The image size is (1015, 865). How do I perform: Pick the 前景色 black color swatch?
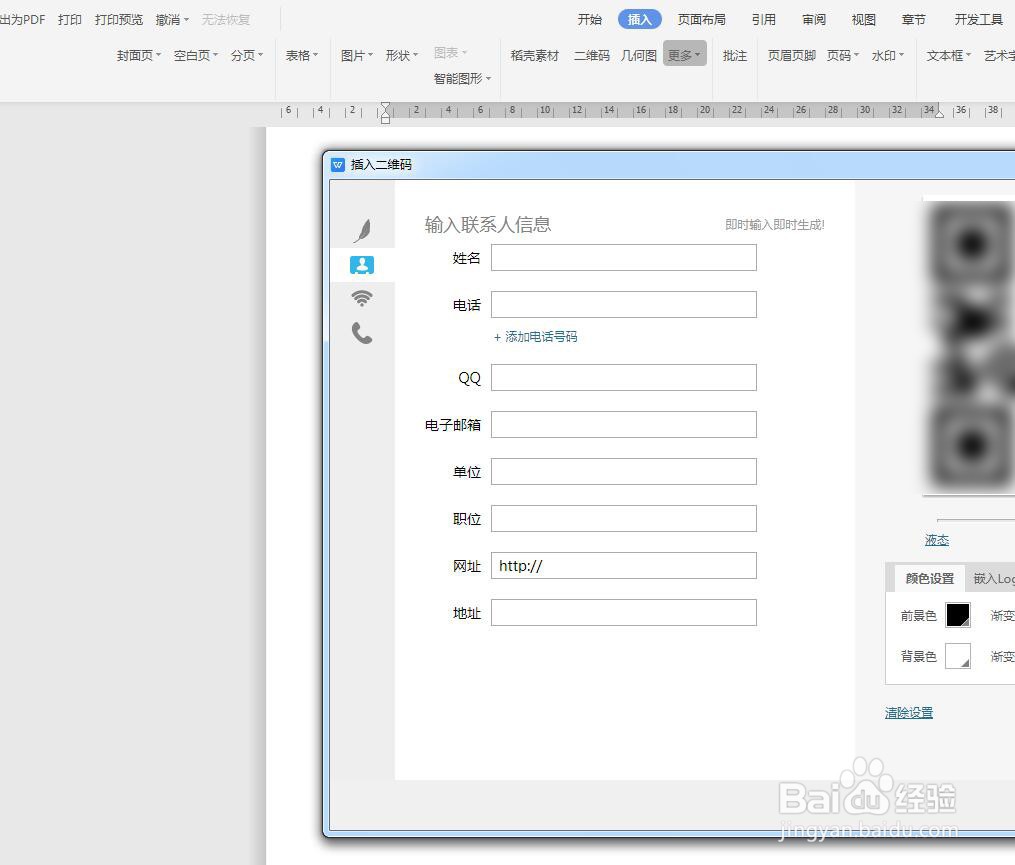click(957, 615)
